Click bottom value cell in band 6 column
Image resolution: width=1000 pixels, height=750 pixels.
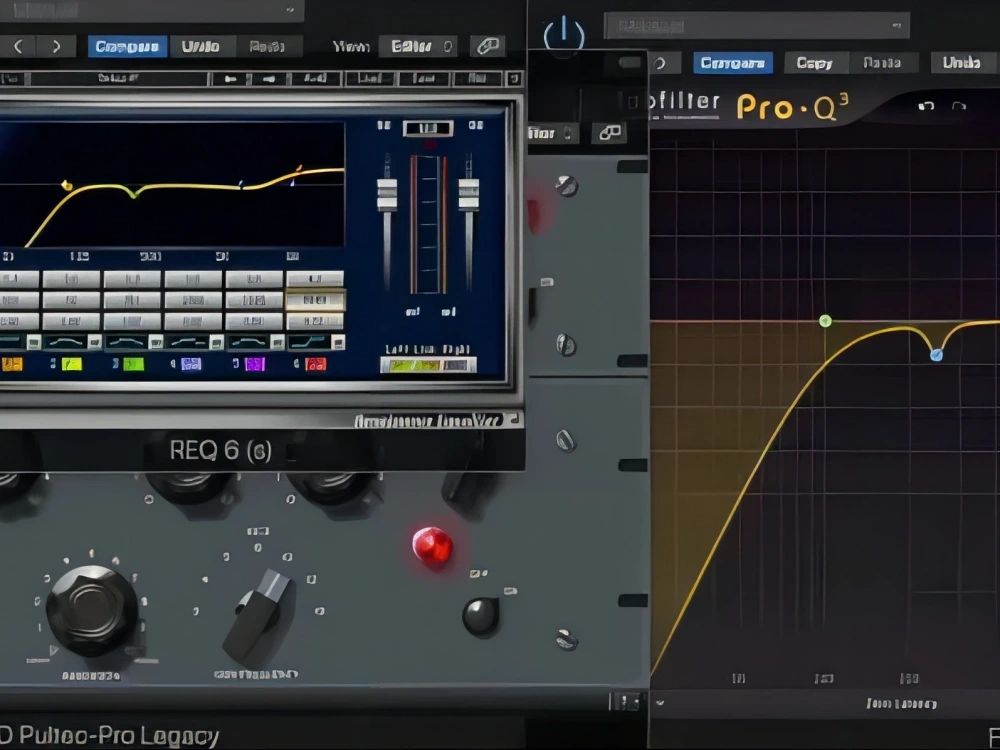click(x=315, y=321)
